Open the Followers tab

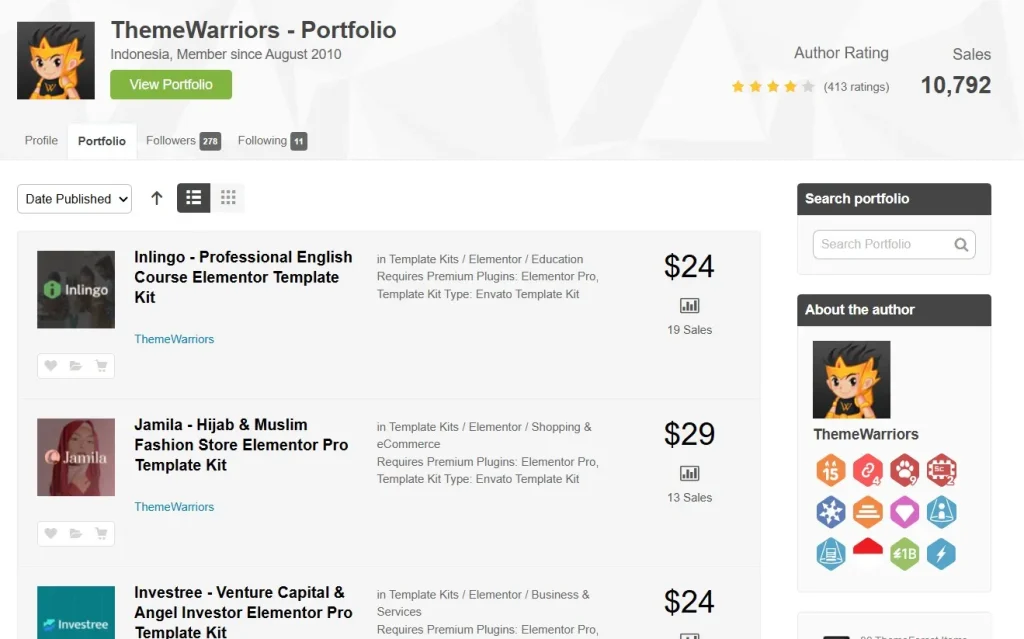(x=183, y=141)
